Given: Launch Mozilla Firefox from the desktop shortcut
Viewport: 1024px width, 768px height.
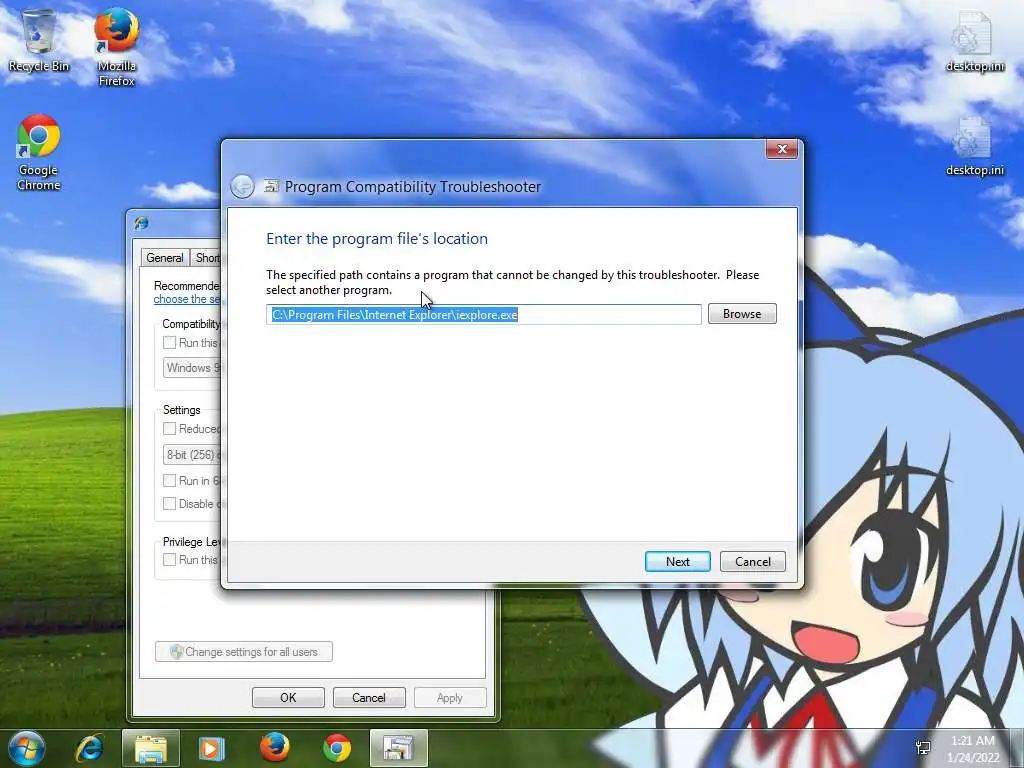Looking at the screenshot, I should (116, 47).
